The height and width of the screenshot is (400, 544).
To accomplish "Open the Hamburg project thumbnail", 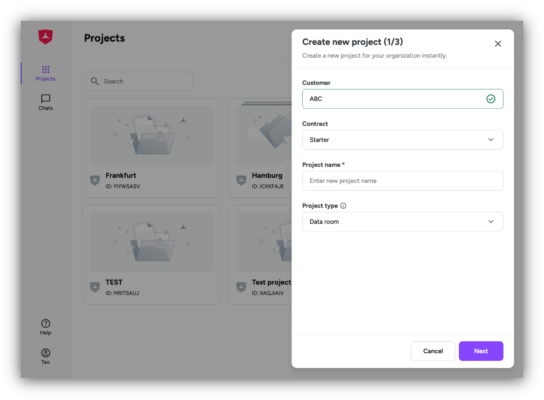I will tap(264, 135).
